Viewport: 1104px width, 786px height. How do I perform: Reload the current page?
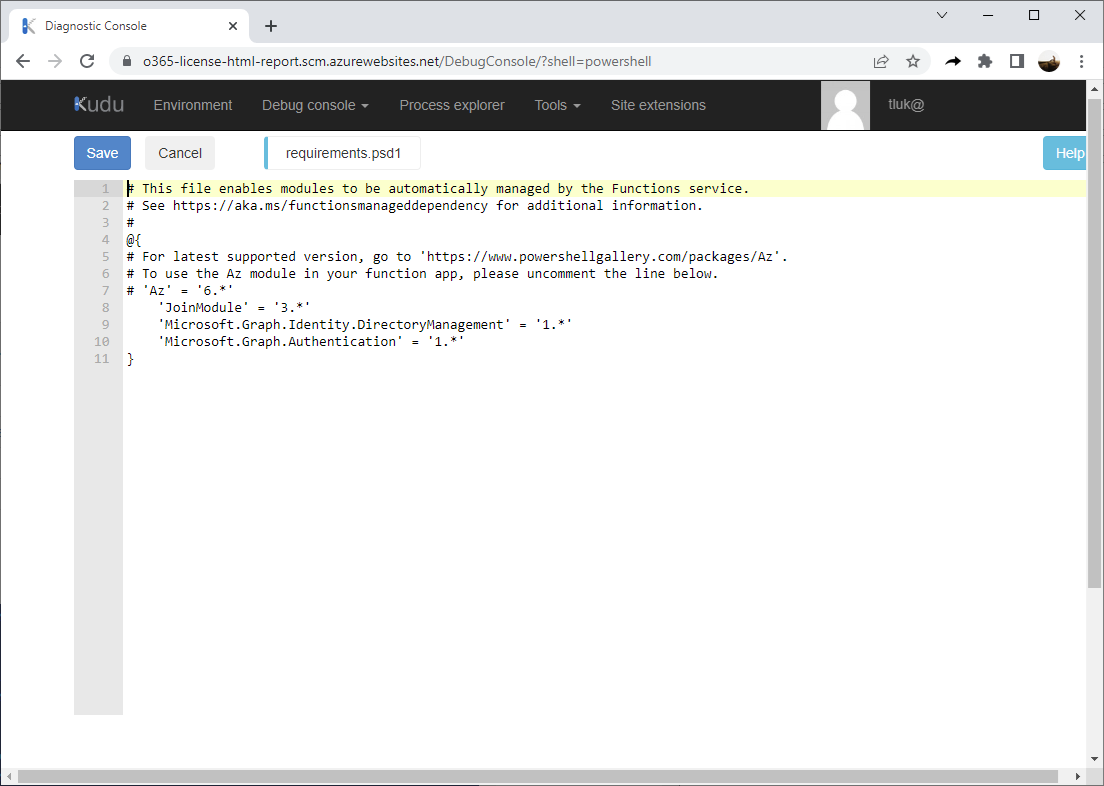point(87,61)
